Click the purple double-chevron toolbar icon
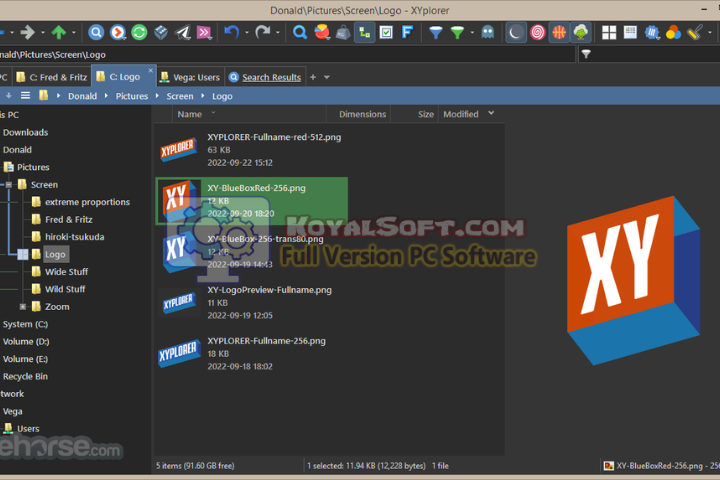 coord(204,32)
